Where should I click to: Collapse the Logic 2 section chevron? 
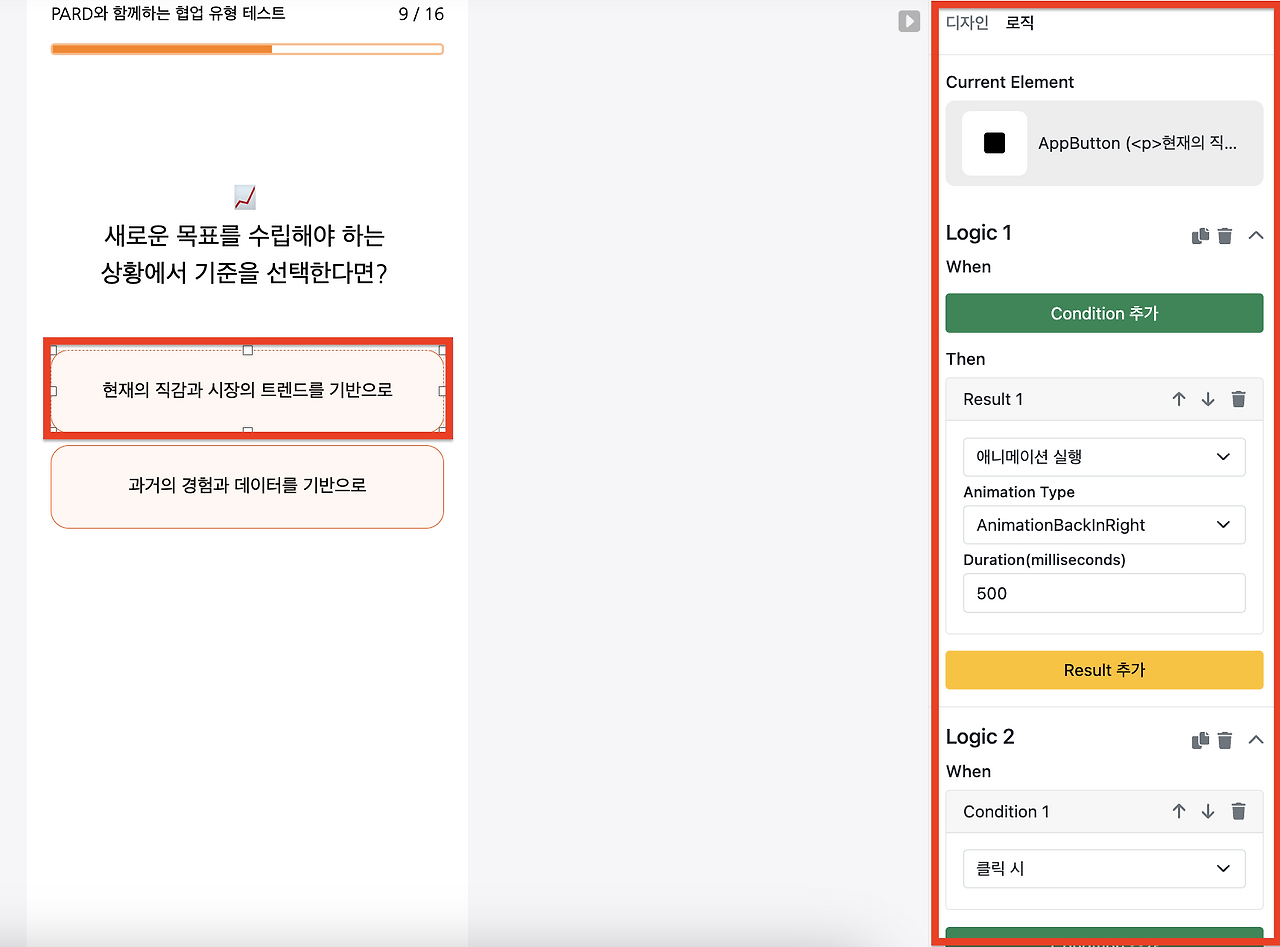(x=1255, y=739)
